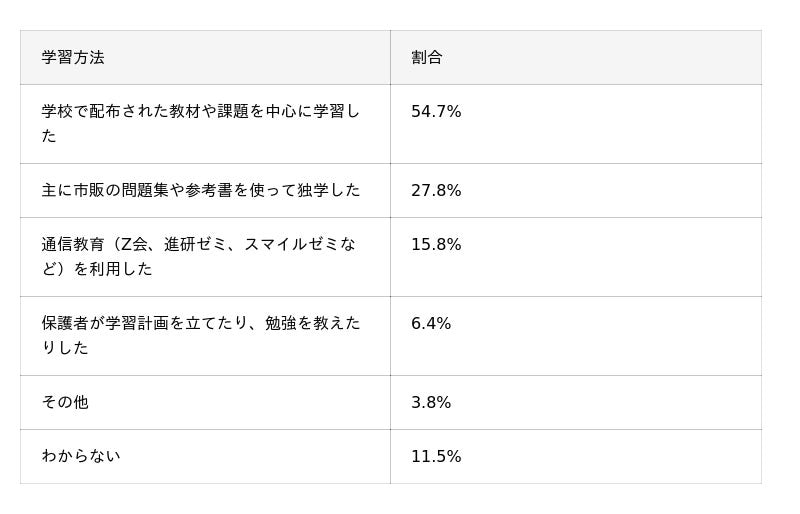Click the 11.5% percentage cell
800x514 pixels.
coord(436,457)
